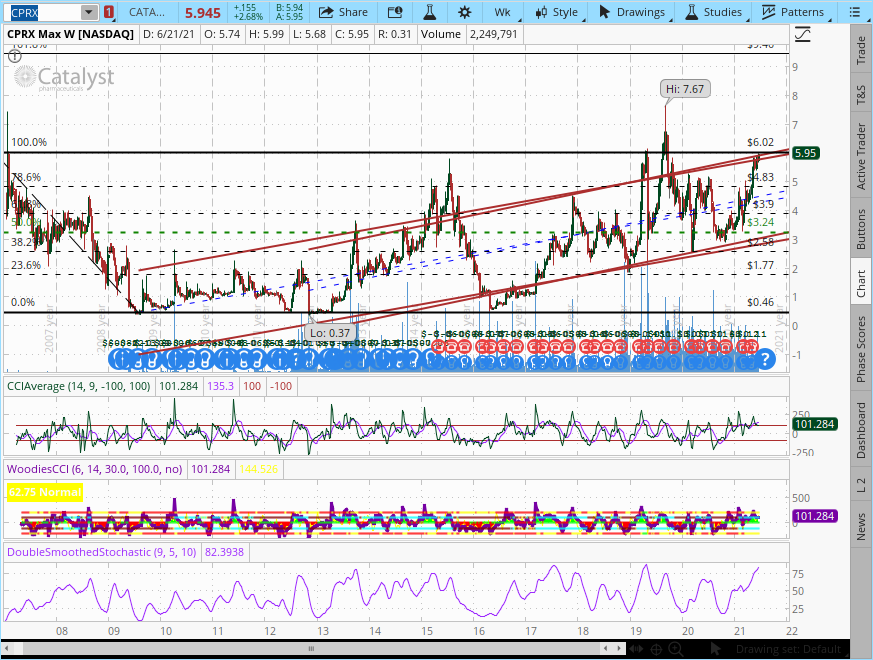Click the price axis scale icon
The image size is (873, 660).
coord(801,34)
